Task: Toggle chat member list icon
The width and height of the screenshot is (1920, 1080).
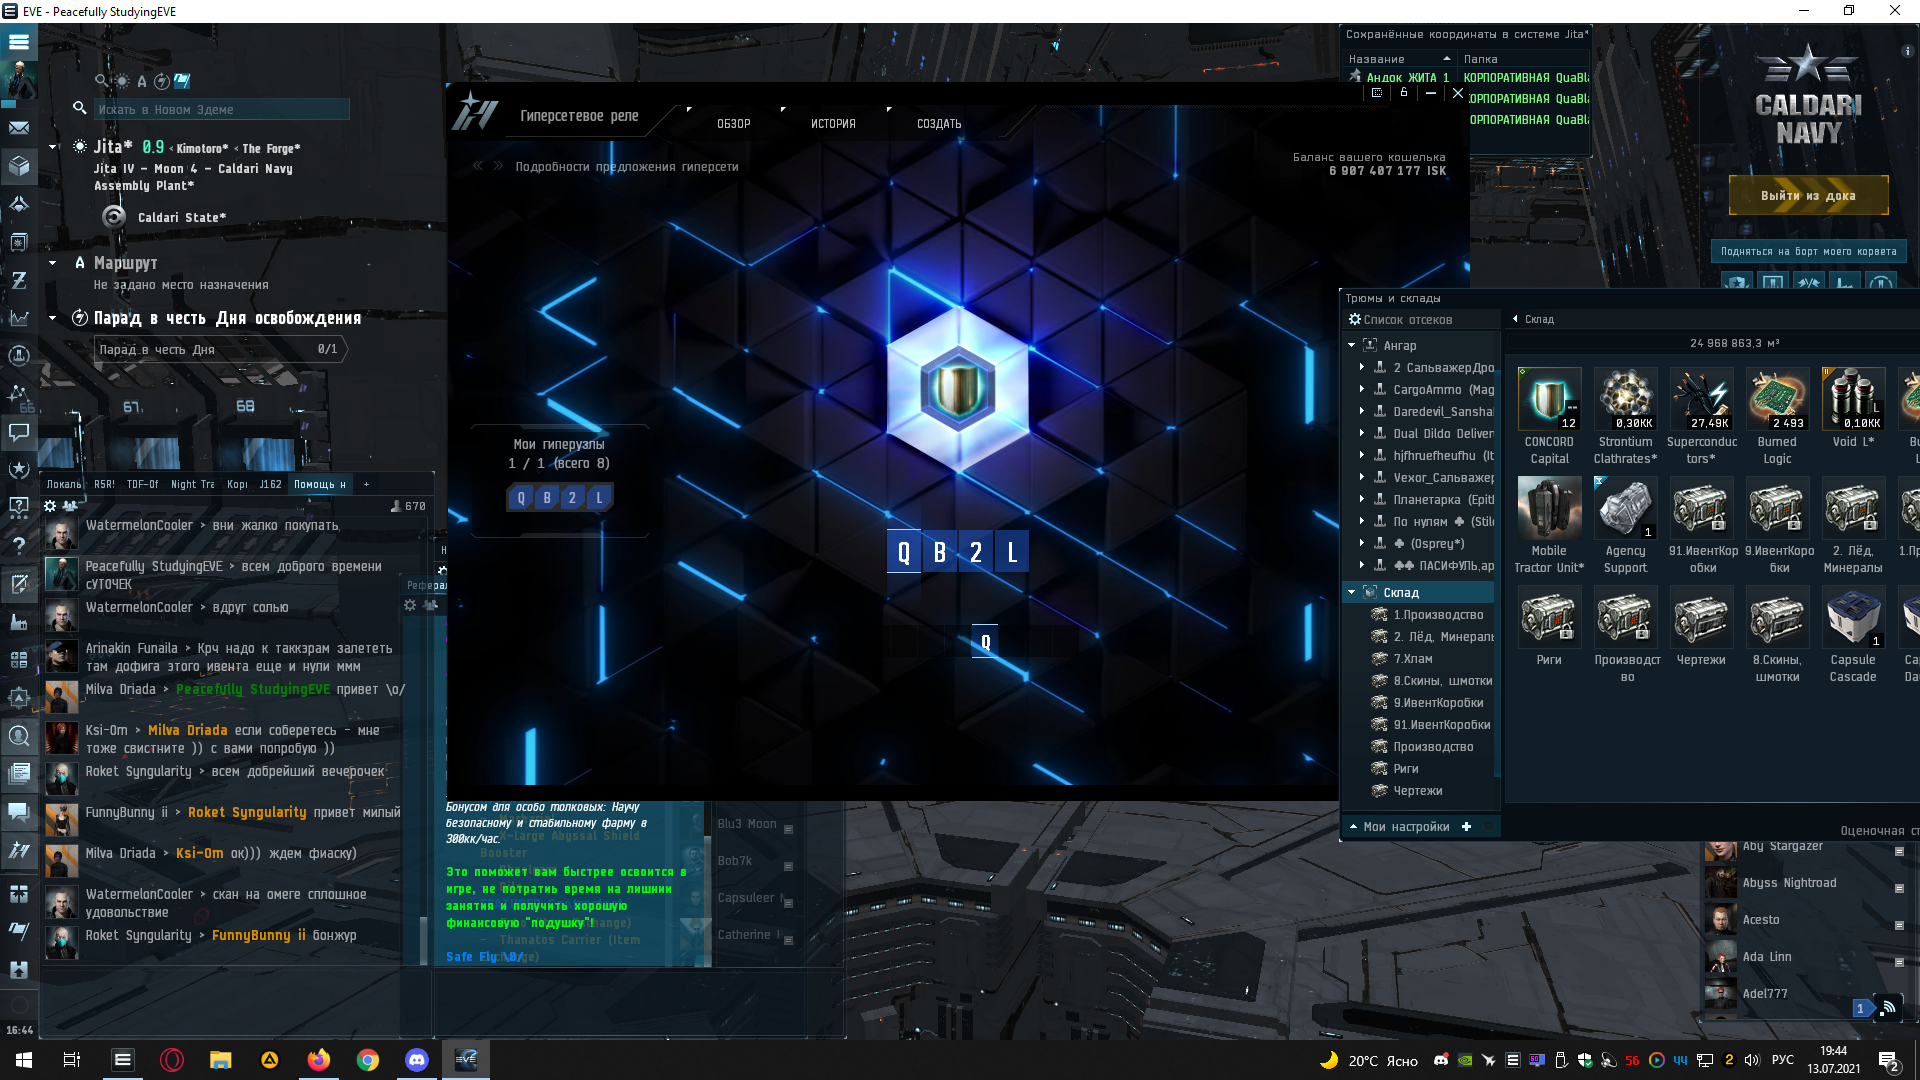Action: coord(70,506)
